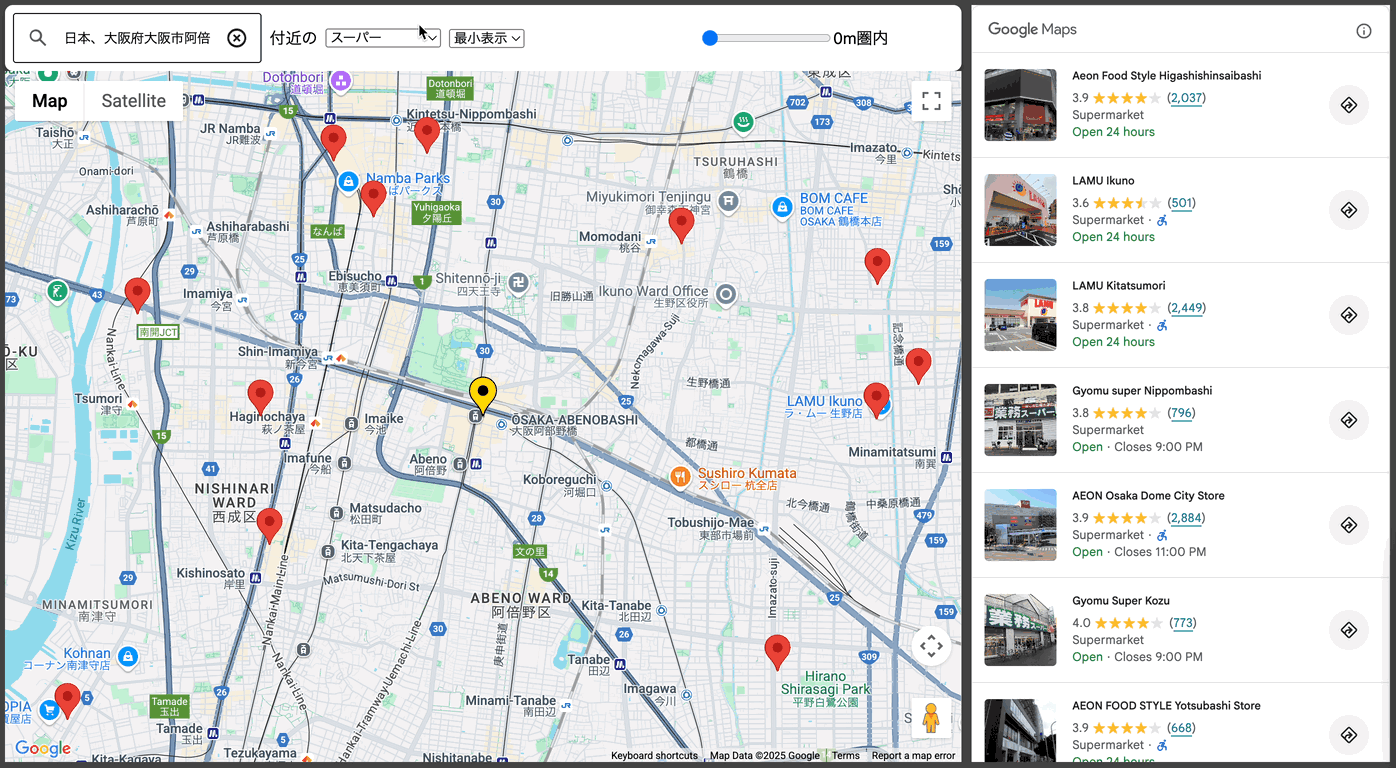Click the Google logo on map

[x=43, y=748]
